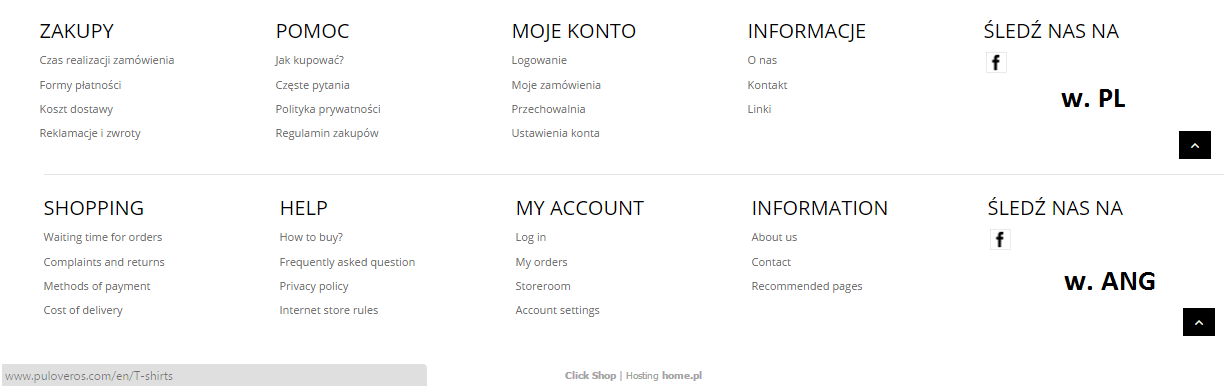Open Czas realizacji zamówienia link
The image size is (1226, 391).
click(107, 60)
